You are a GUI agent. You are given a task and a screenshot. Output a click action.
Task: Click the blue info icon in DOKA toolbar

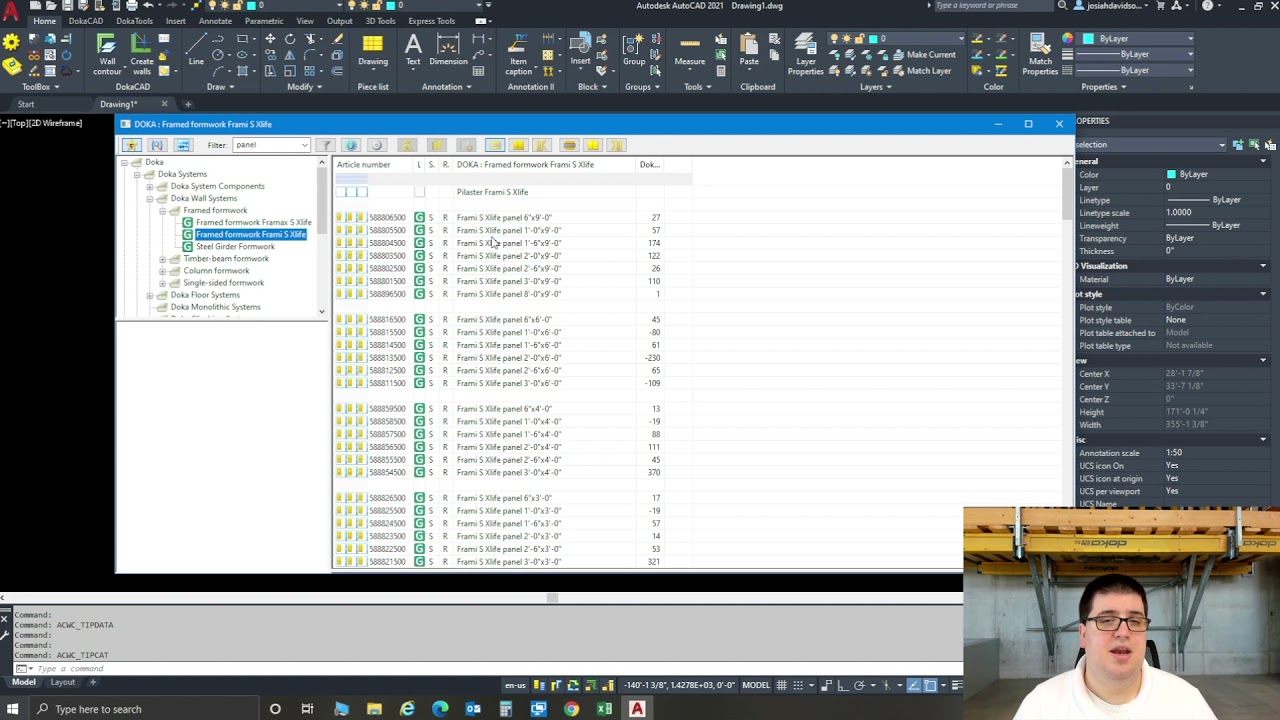(x=351, y=146)
